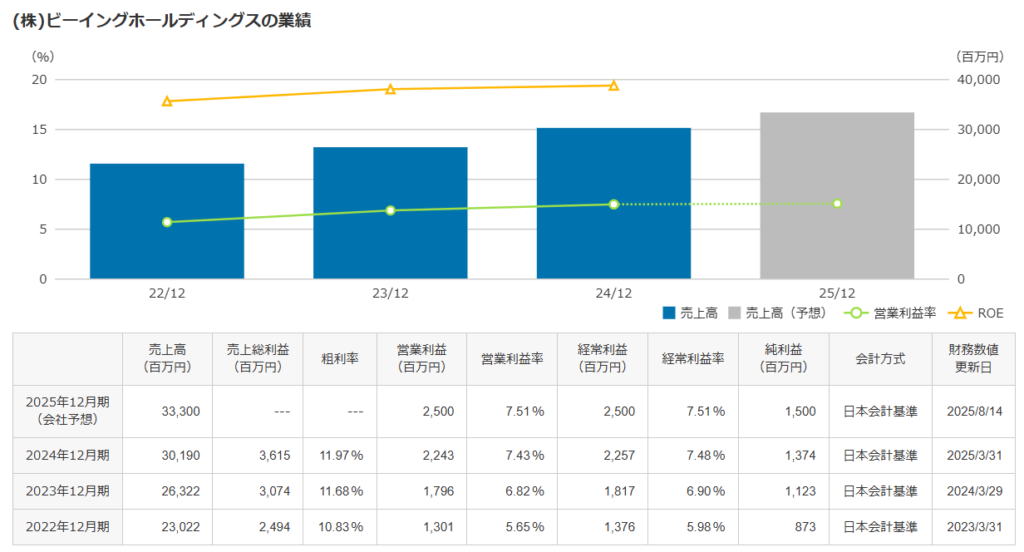Image resolution: width=1024 pixels, height=552 pixels.
Task: Click the ROE triangle marker for 23/12
Action: [x=390, y=89]
